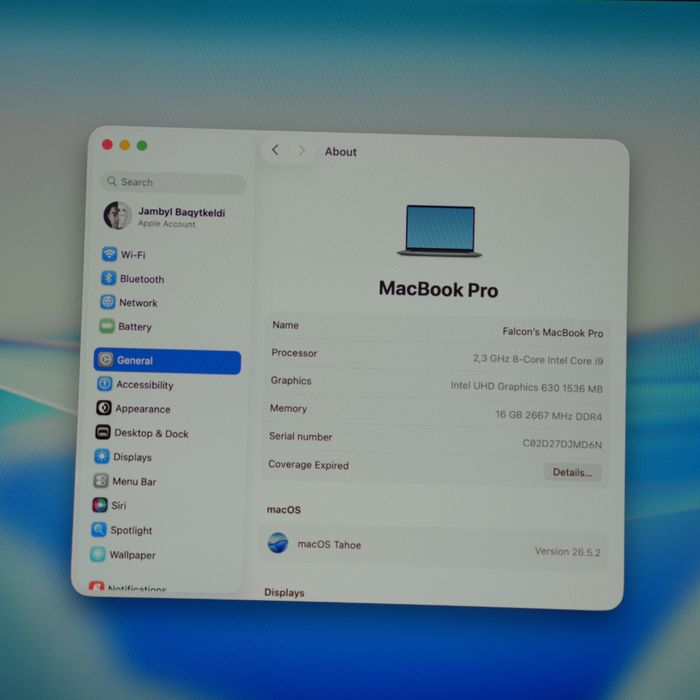Click into the Search field
Image resolution: width=700 pixels, height=700 pixels.
[x=173, y=183]
